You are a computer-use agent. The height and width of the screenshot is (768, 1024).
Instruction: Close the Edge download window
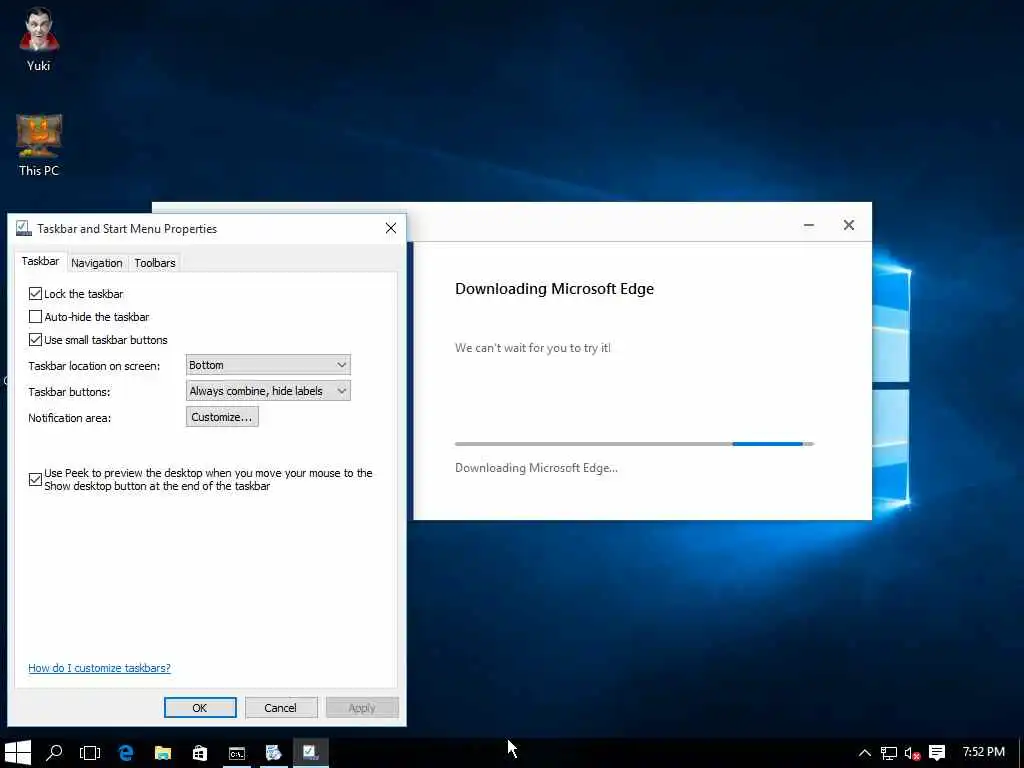point(848,225)
